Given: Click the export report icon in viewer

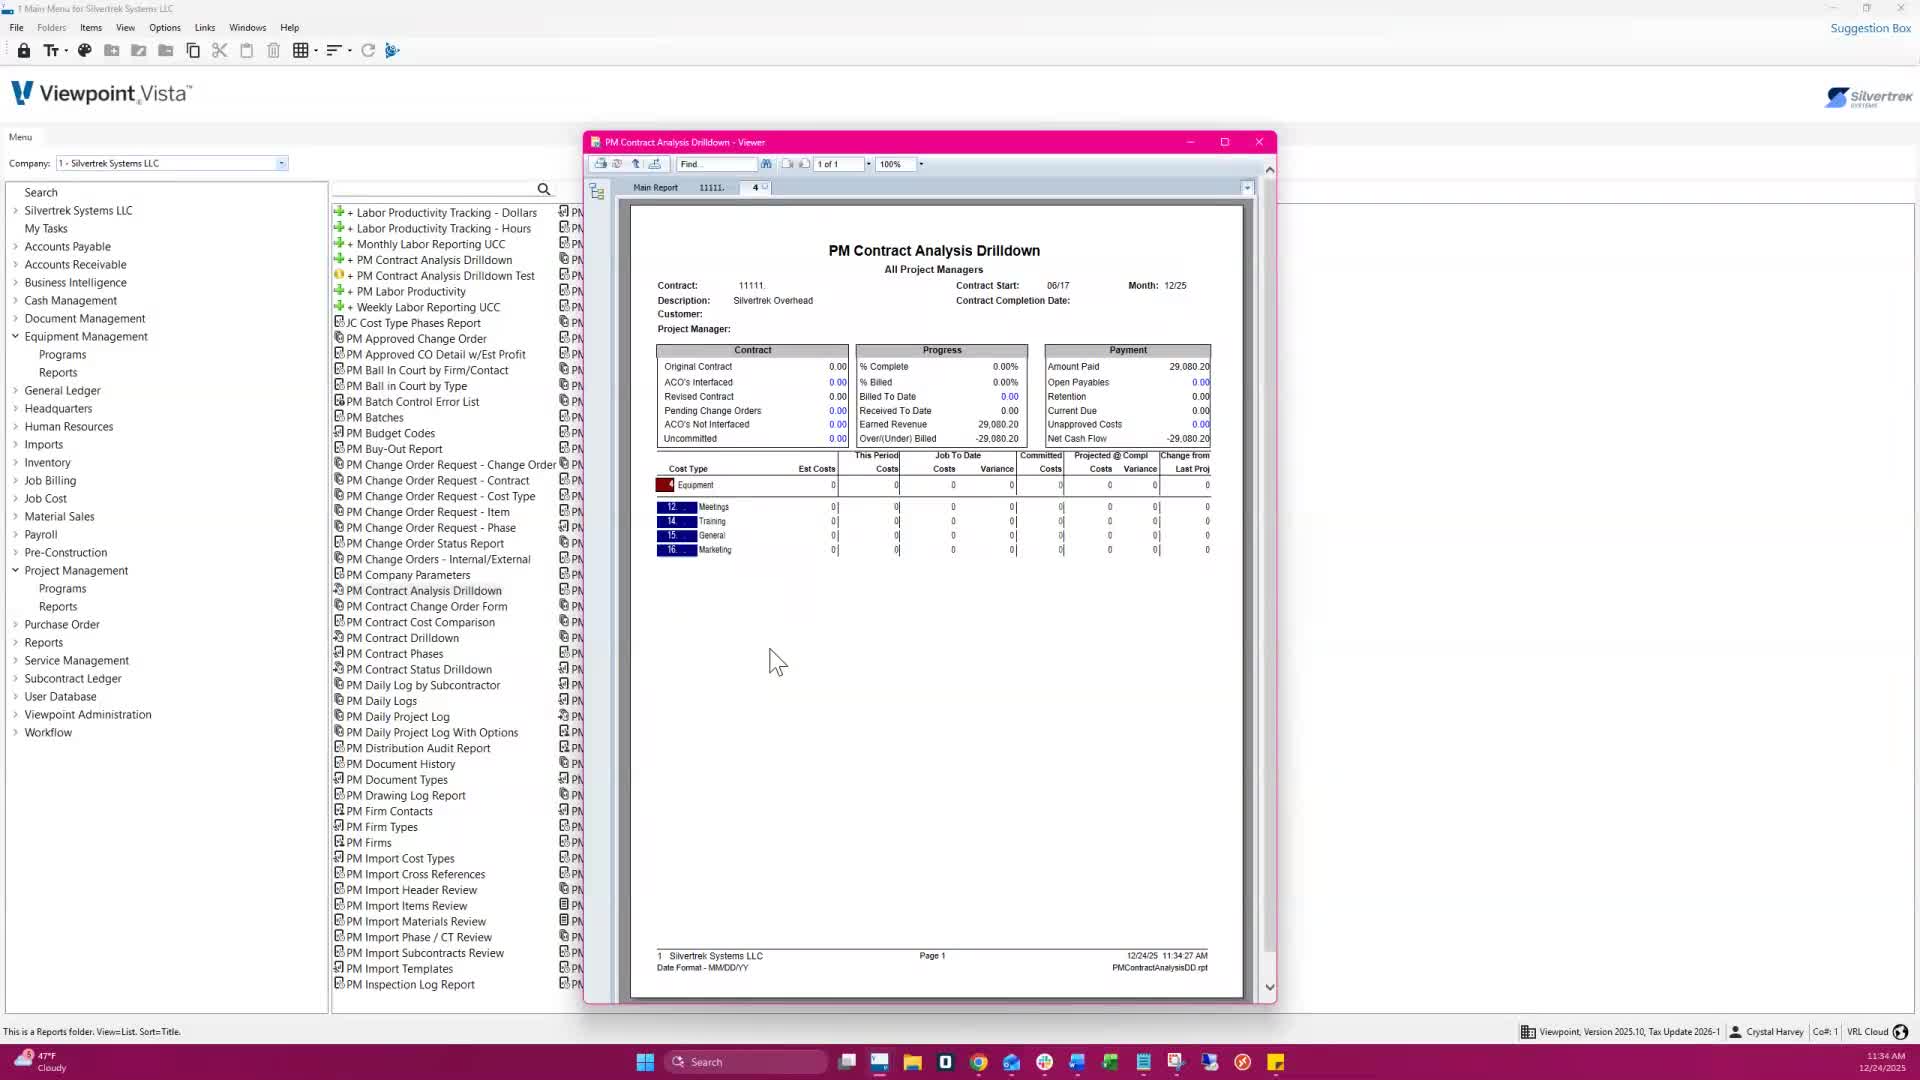Looking at the screenshot, I should [x=655, y=164].
